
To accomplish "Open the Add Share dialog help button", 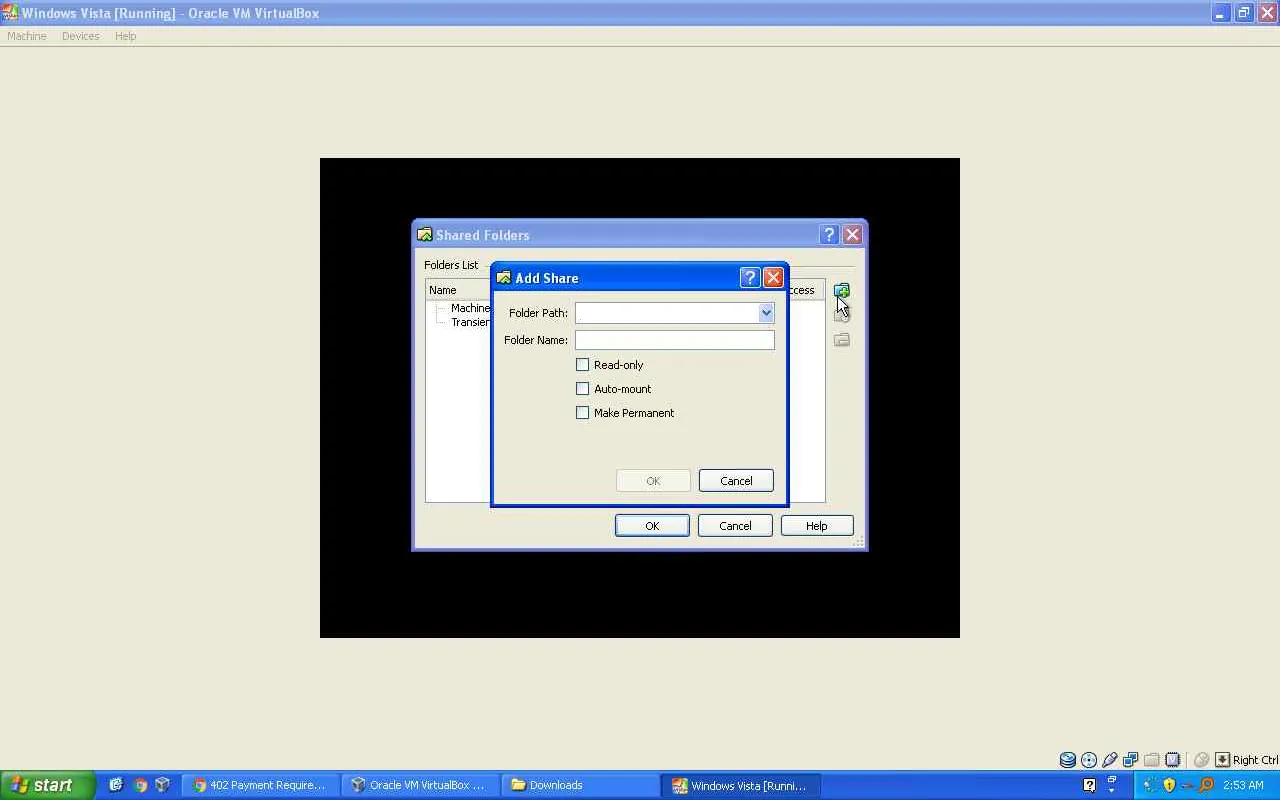I will coord(750,278).
